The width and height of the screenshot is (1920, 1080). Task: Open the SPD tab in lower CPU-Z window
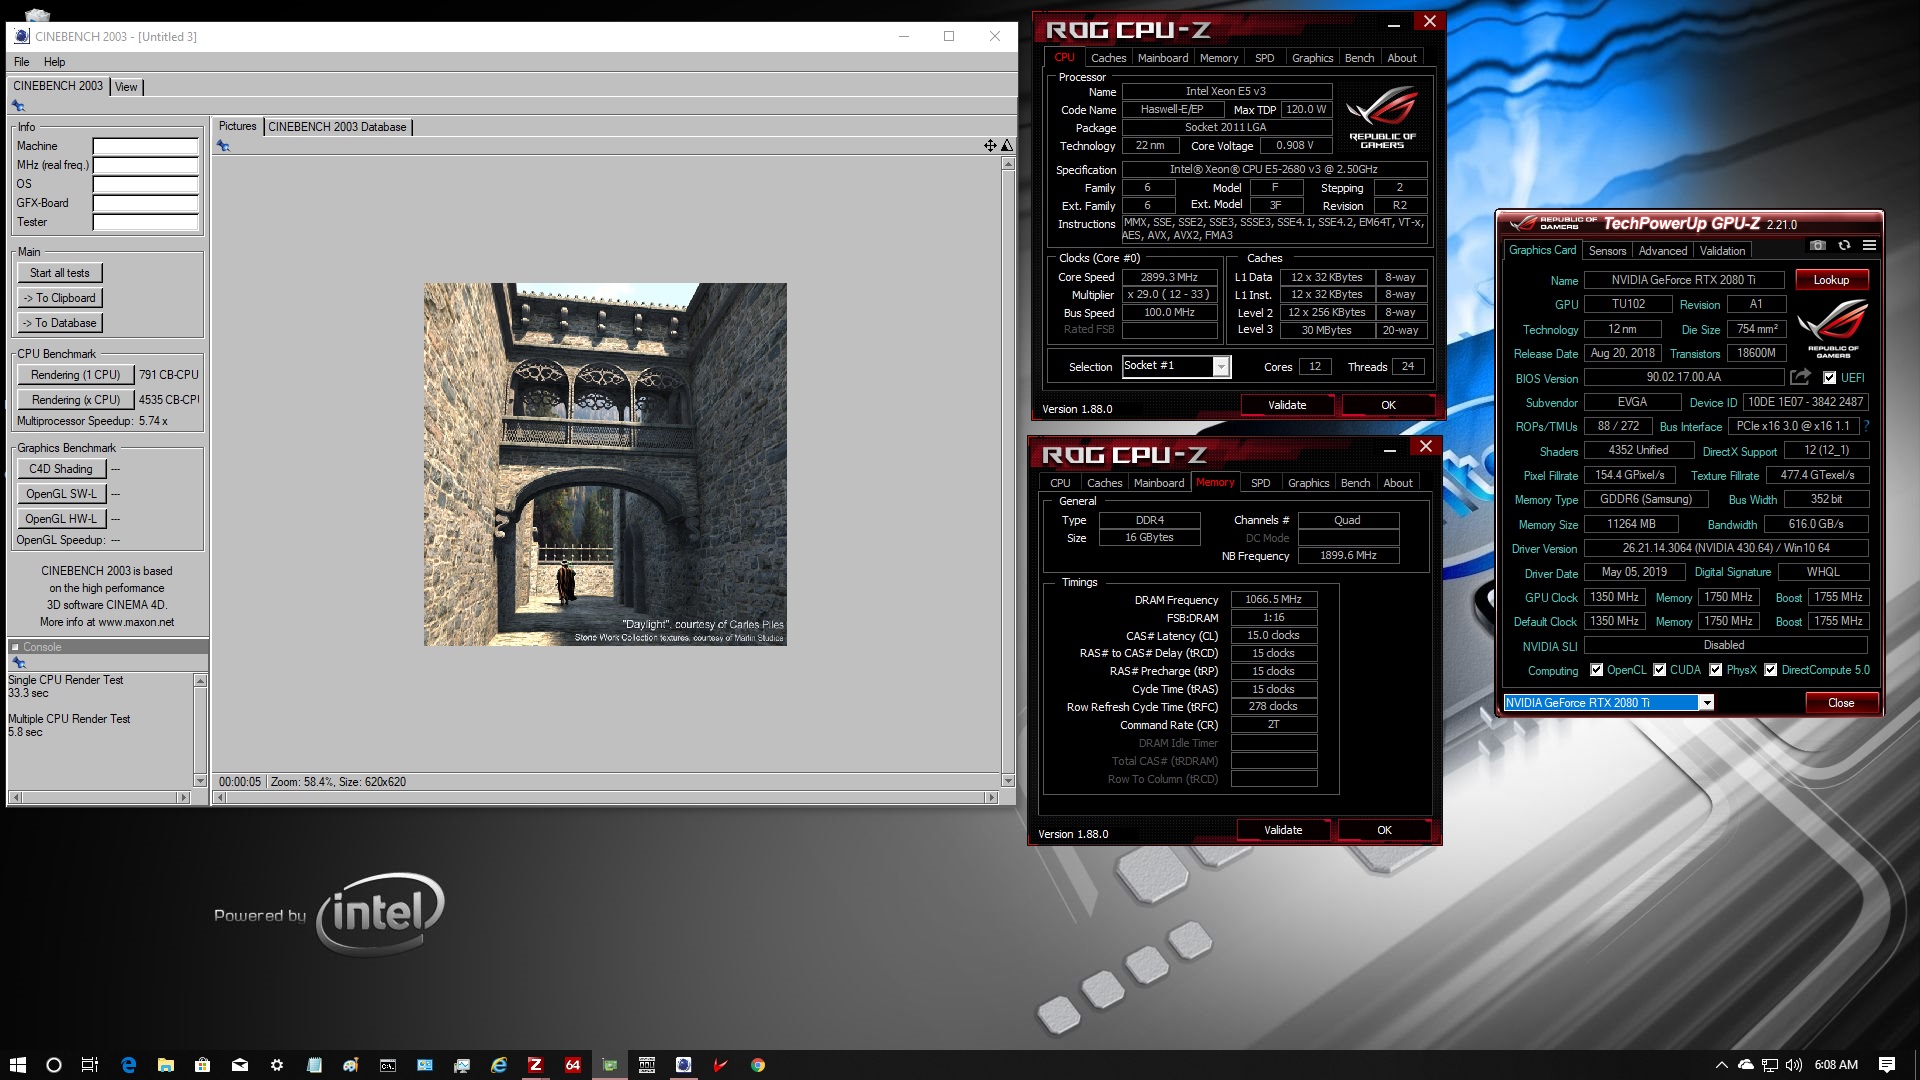click(1260, 483)
